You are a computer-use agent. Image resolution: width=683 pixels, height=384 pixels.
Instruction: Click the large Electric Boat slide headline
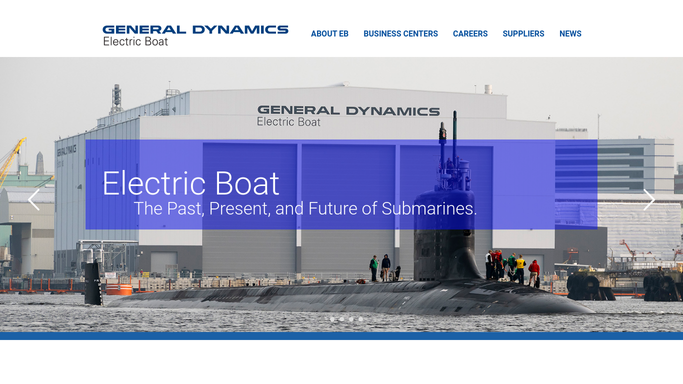tap(191, 183)
